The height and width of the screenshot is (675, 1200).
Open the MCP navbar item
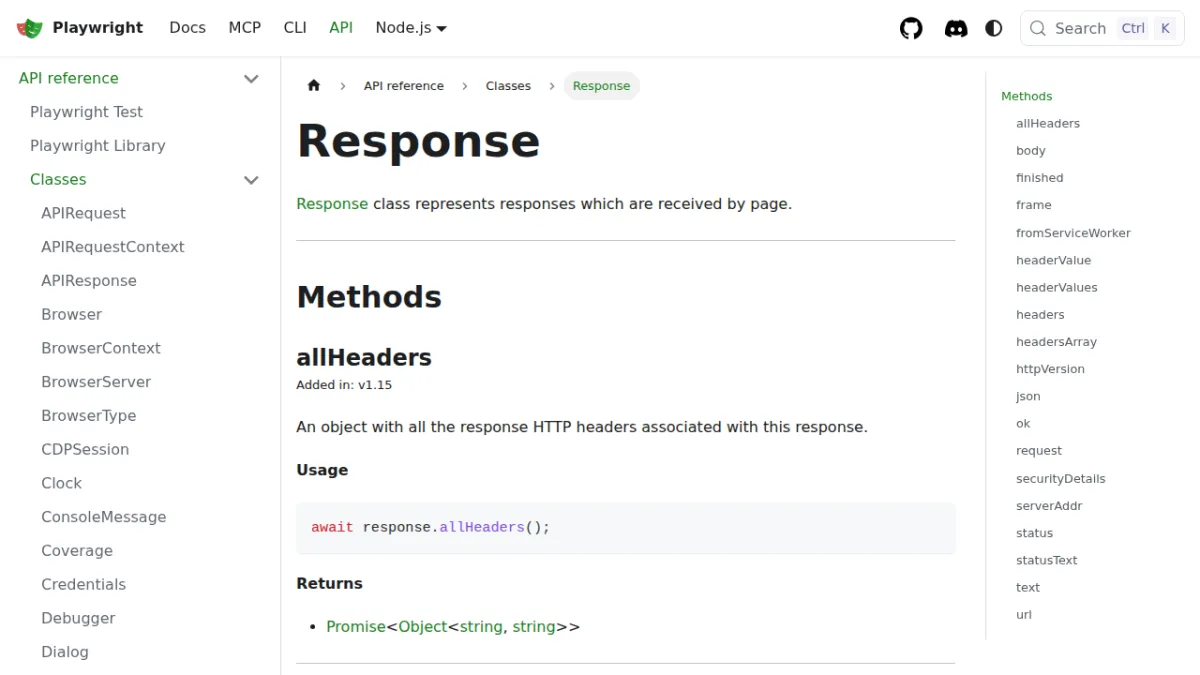(x=244, y=28)
